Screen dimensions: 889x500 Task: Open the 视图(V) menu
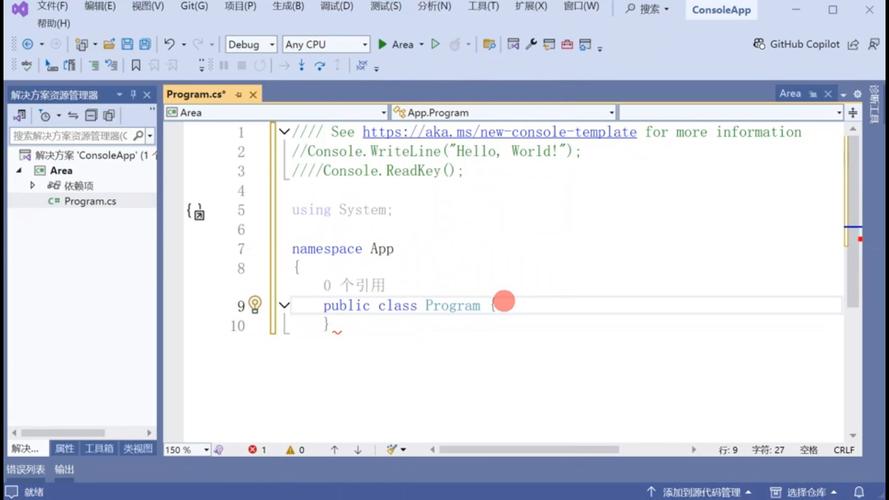click(x=148, y=6)
